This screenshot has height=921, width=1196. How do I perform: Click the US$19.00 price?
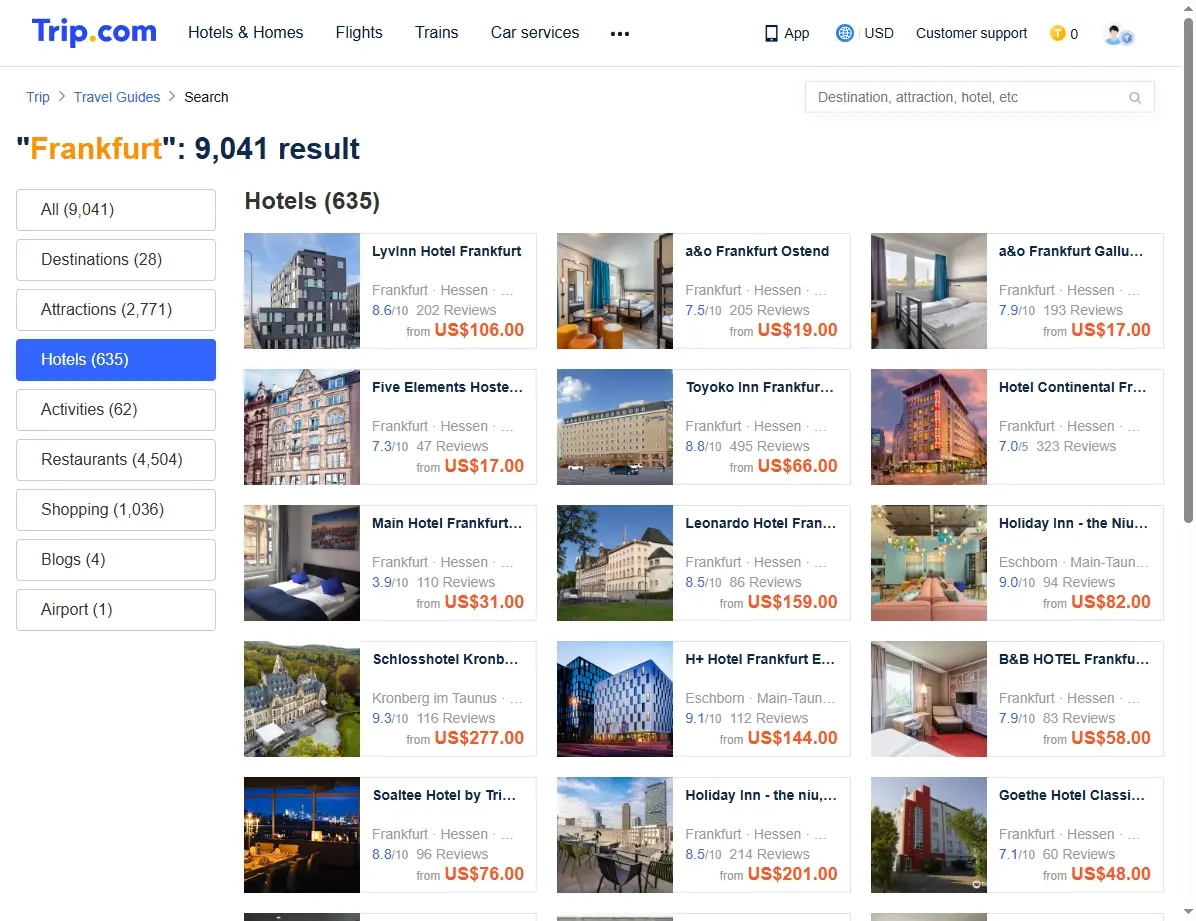pos(797,330)
